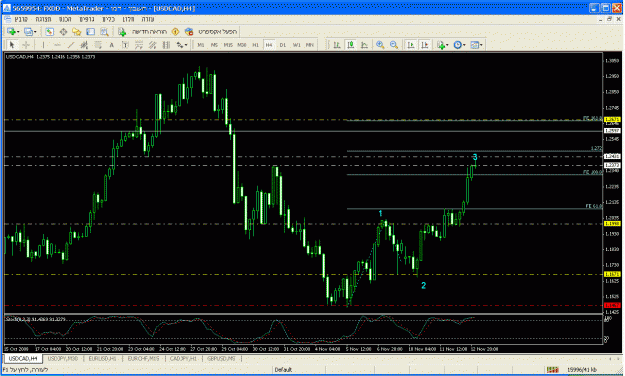Zoom in on the chart
Screen dimensions: 625x376
click(380, 45)
